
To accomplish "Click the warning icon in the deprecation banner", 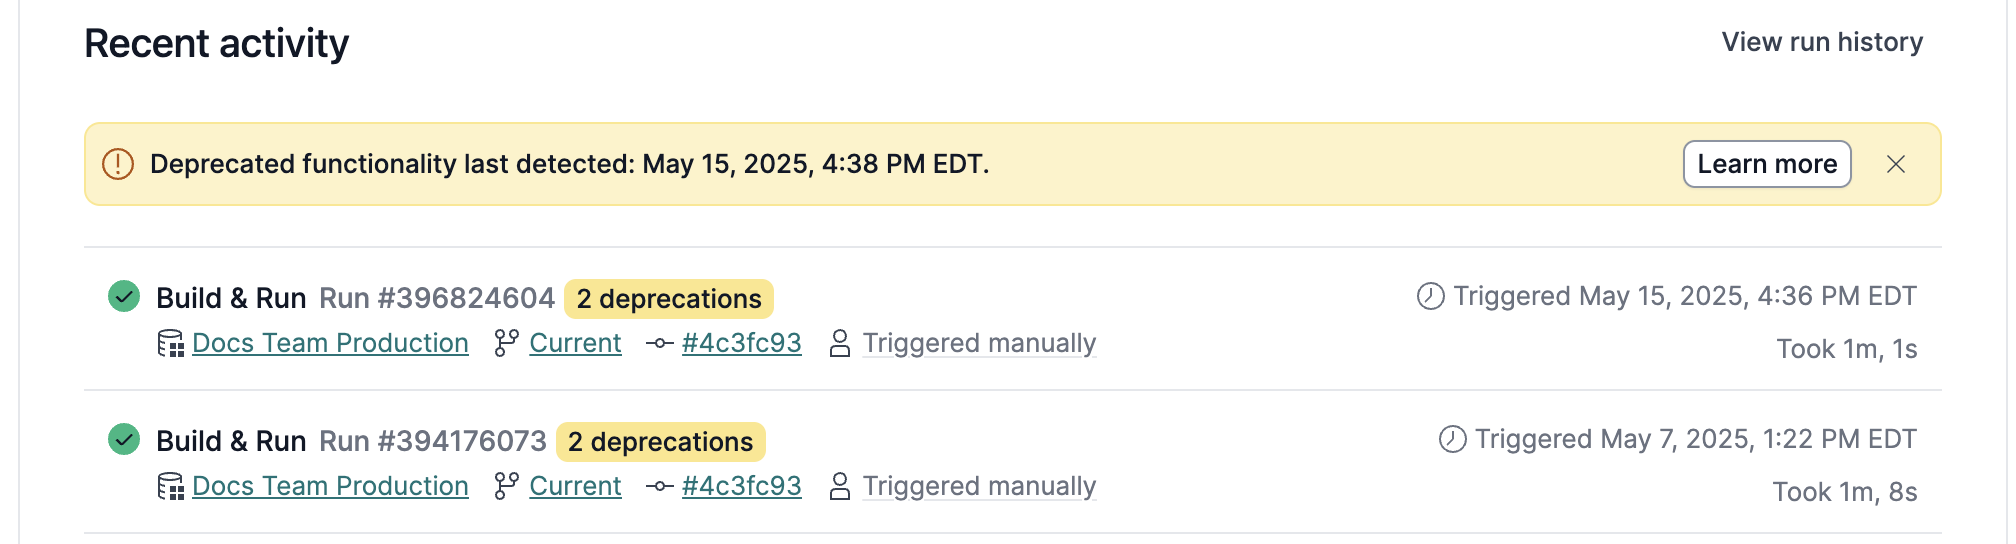I will [x=118, y=164].
